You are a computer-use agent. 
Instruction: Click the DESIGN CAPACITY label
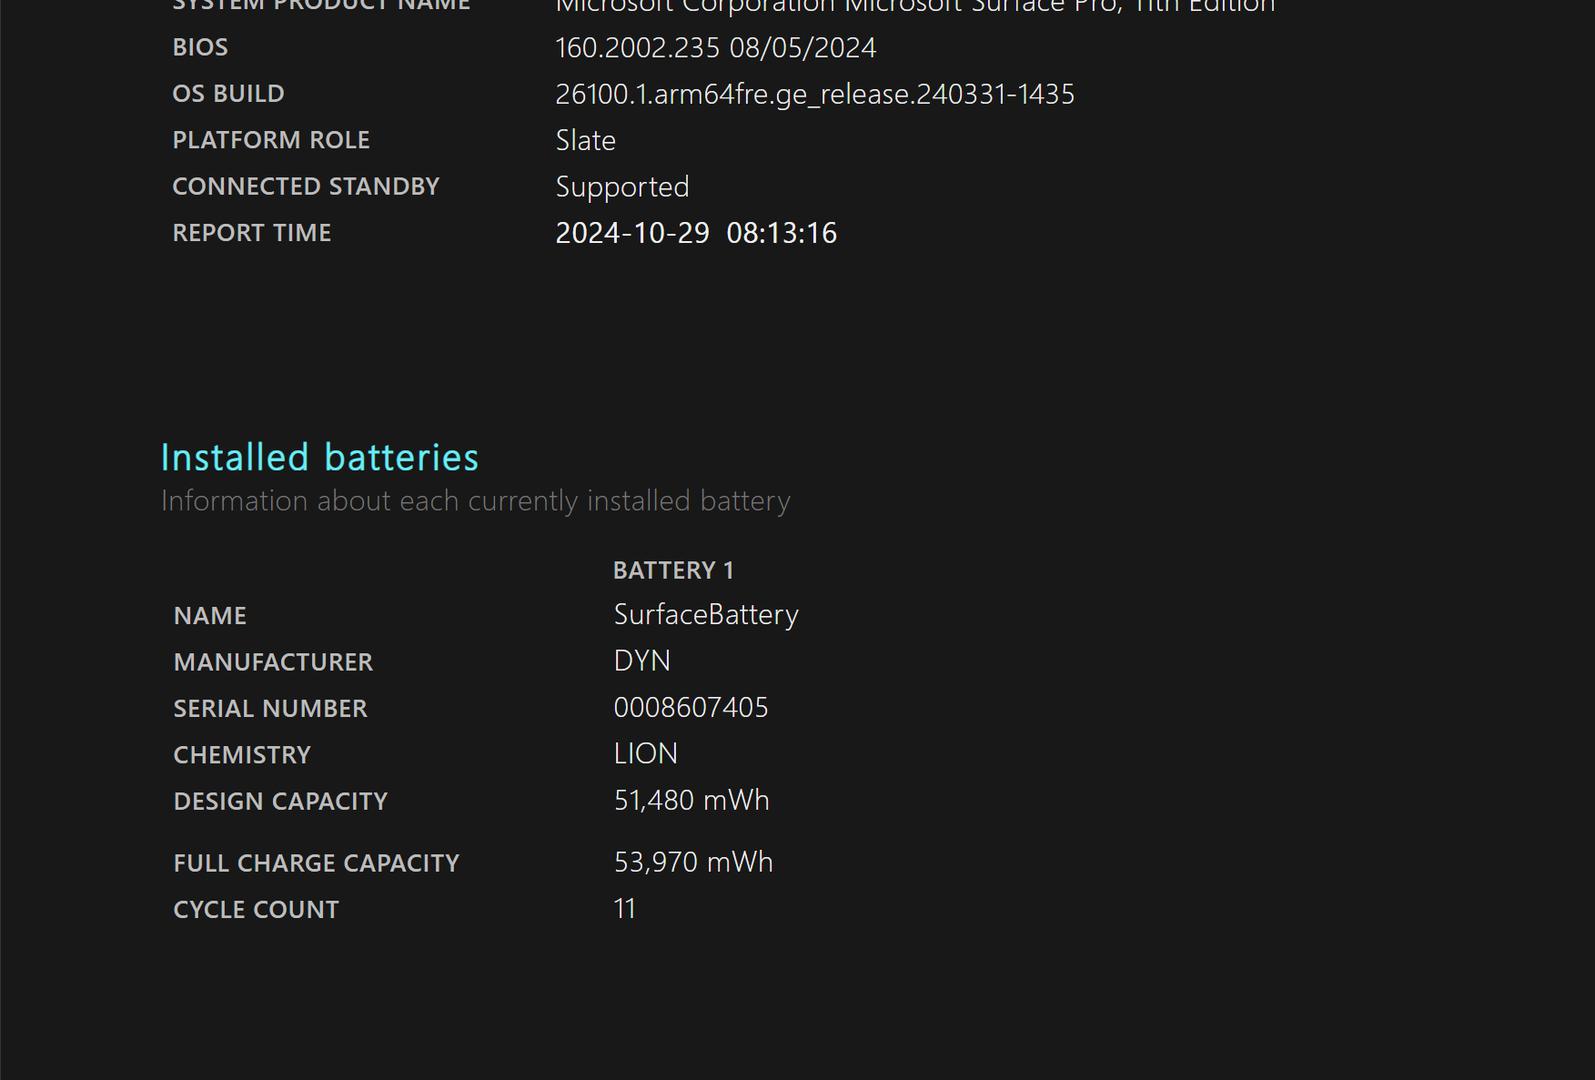tap(280, 801)
